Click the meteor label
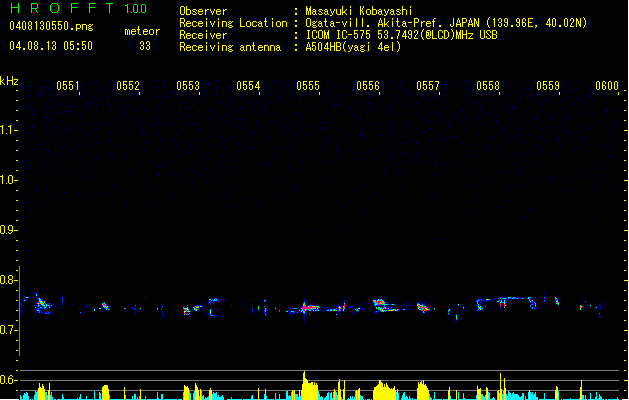The width and height of the screenshot is (629, 400). click(x=142, y=31)
